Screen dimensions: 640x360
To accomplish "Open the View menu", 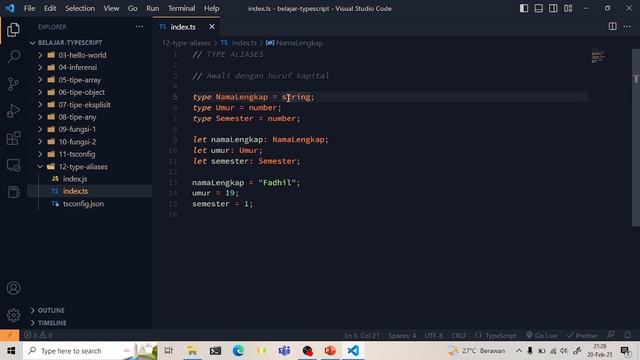I will pyautogui.click(x=111, y=8).
